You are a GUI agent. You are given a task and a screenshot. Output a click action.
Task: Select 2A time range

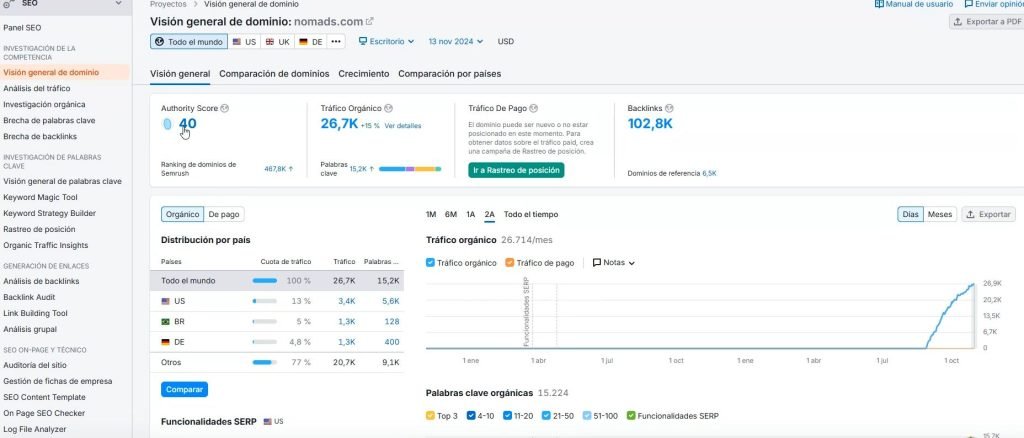tap(489, 215)
